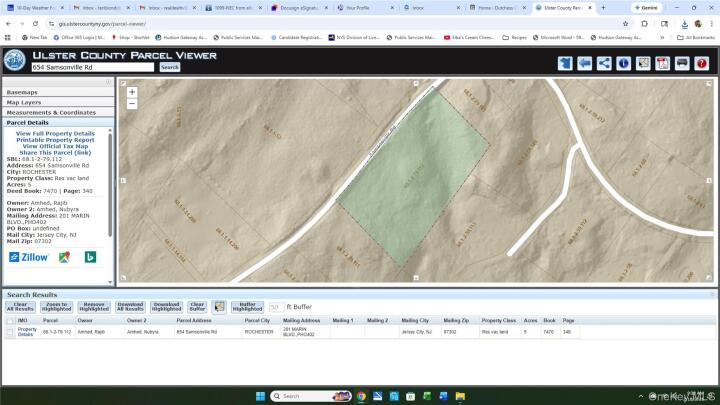The height and width of the screenshot is (405, 720).
Task: Activate the select parcels on map tool
Action: pyautogui.click(x=643, y=63)
